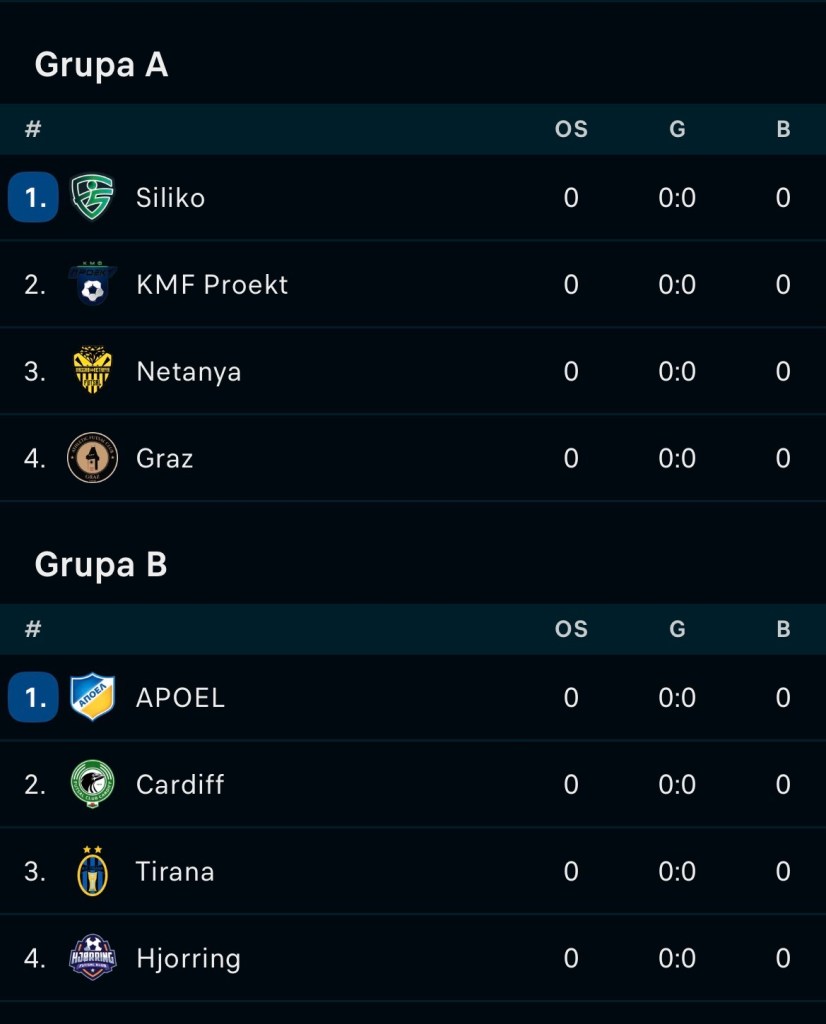This screenshot has width=826, height=1024.
Task: Open the Siliko team crest
Action: coord(92,197)
